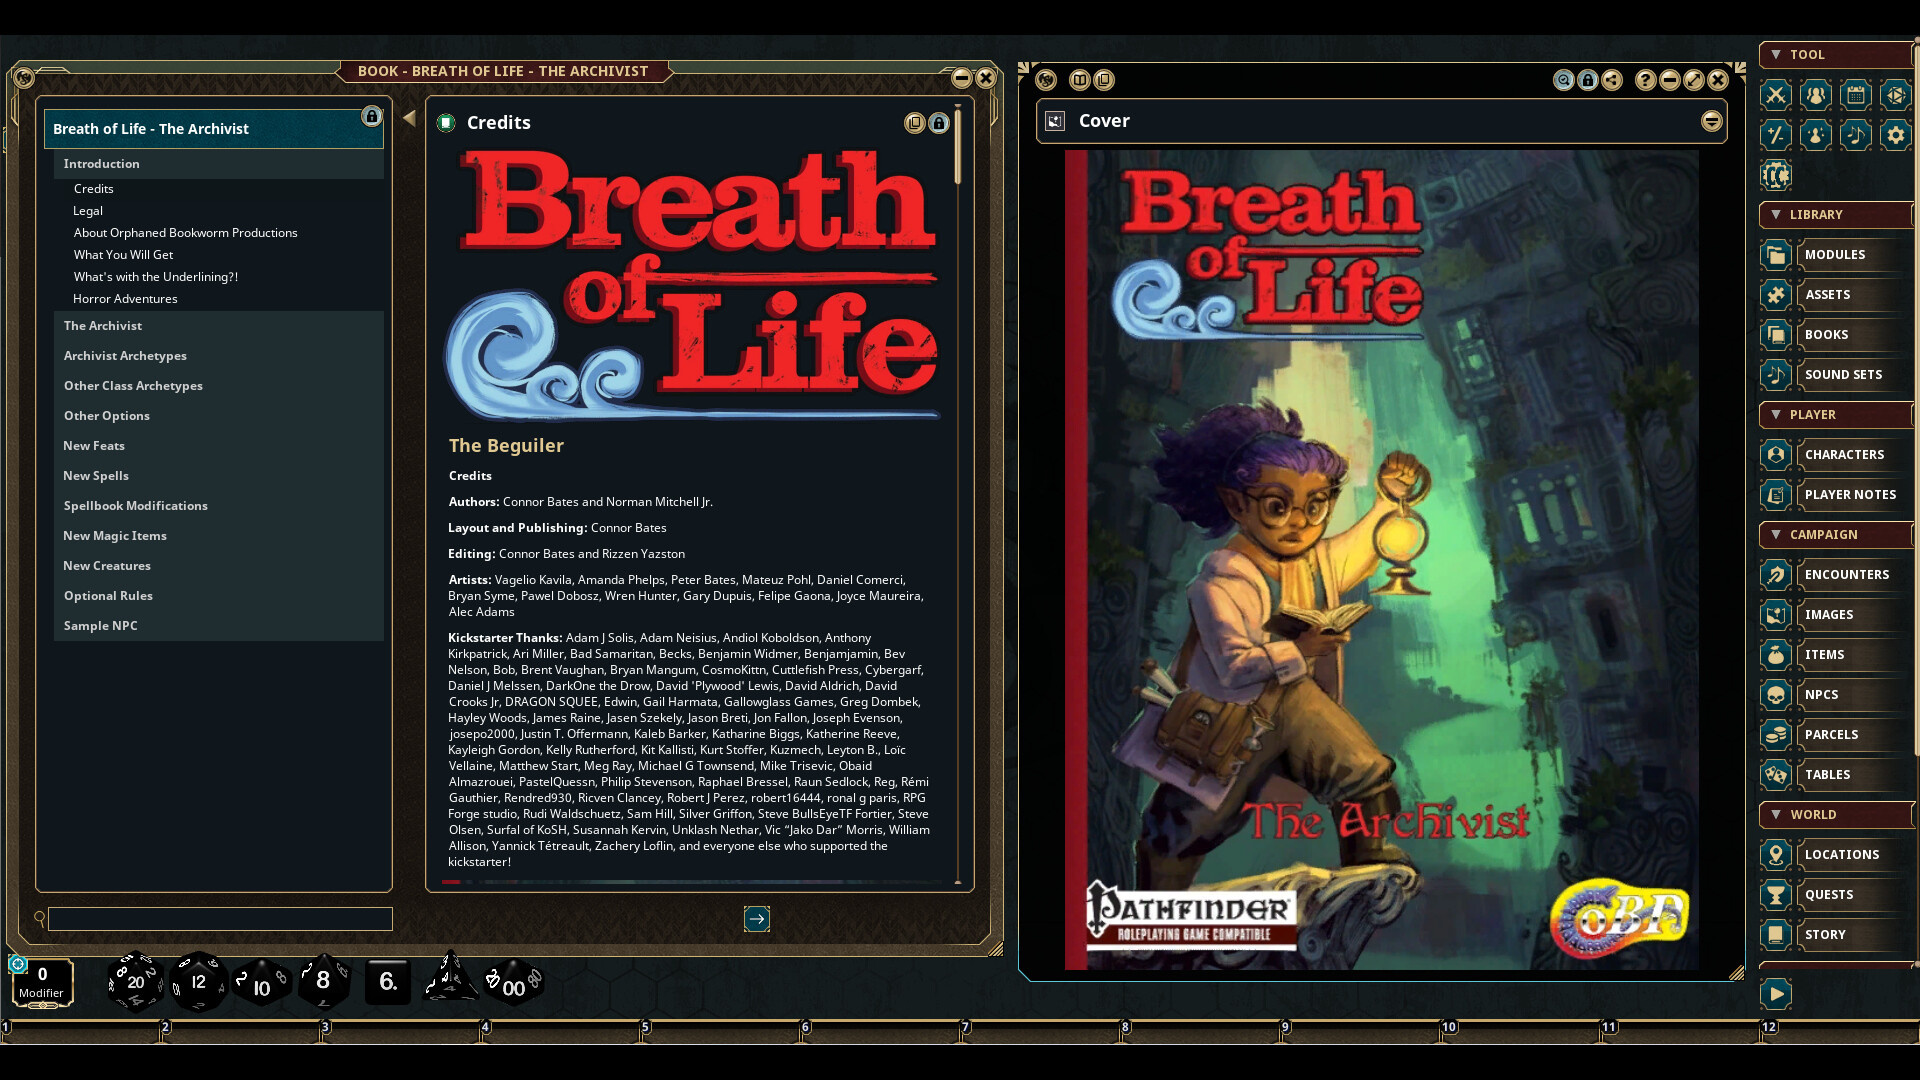Open the Calendar tool icon
The image size is (1920, 1080).
coord(1856,95)
